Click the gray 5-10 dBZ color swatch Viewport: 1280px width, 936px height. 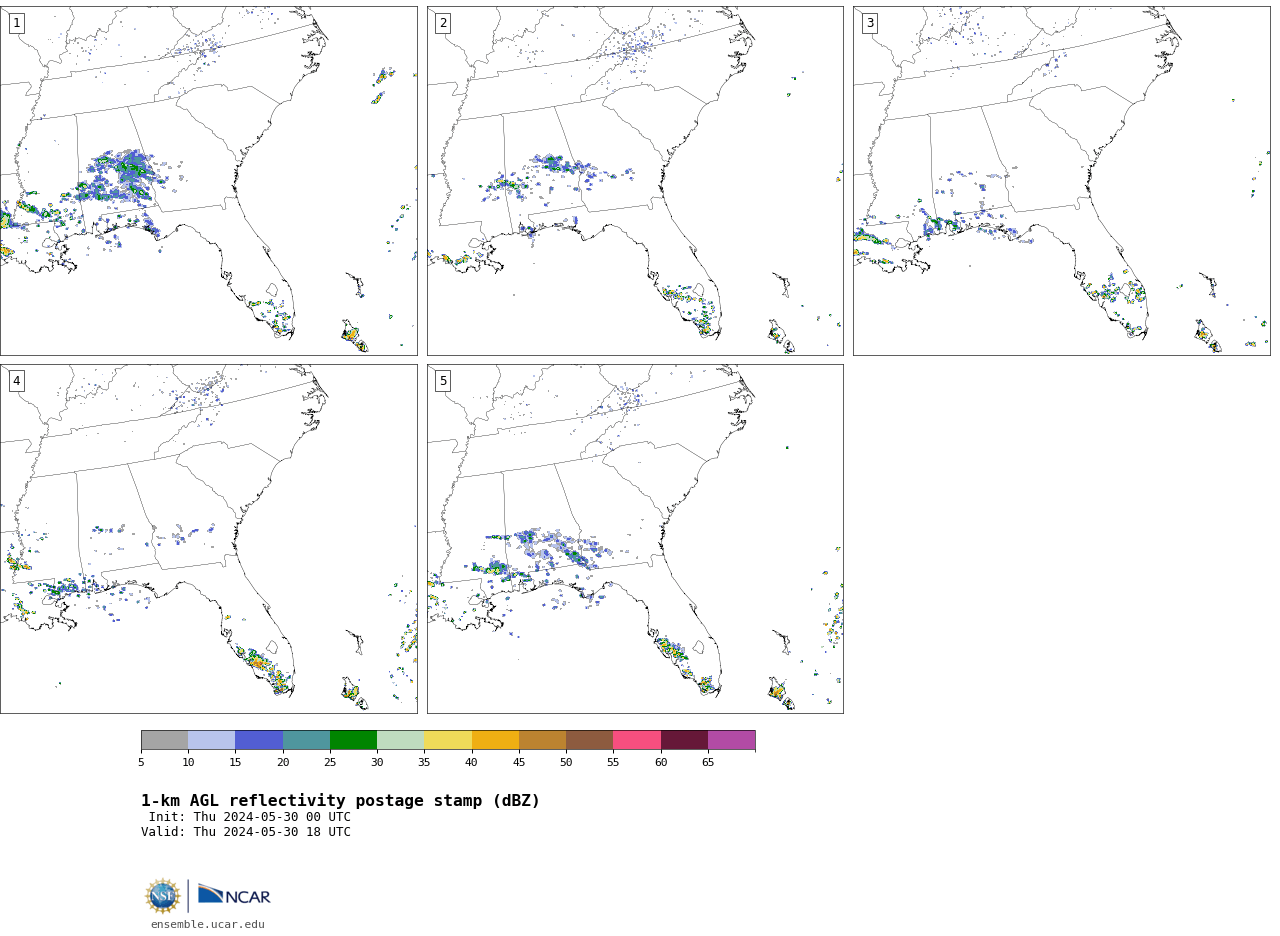[164, 740]
